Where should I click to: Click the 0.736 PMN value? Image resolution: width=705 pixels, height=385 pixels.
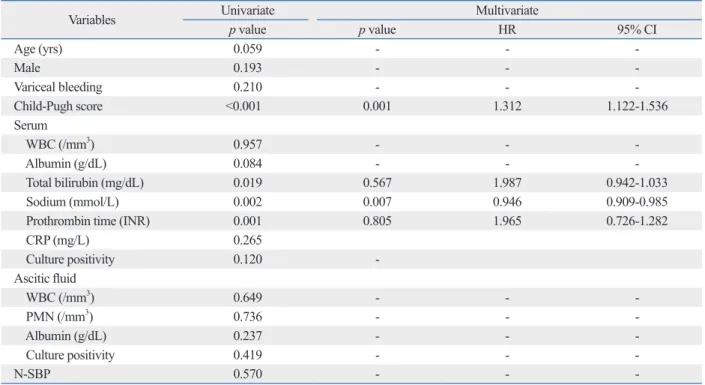click(247, 317)
